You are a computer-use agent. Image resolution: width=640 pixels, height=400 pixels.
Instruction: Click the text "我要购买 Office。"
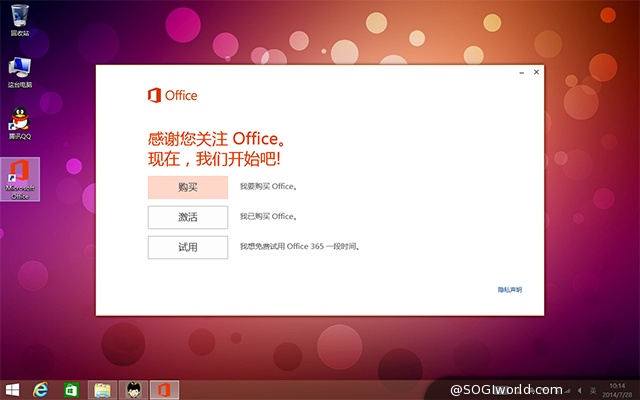coord(268,187)
